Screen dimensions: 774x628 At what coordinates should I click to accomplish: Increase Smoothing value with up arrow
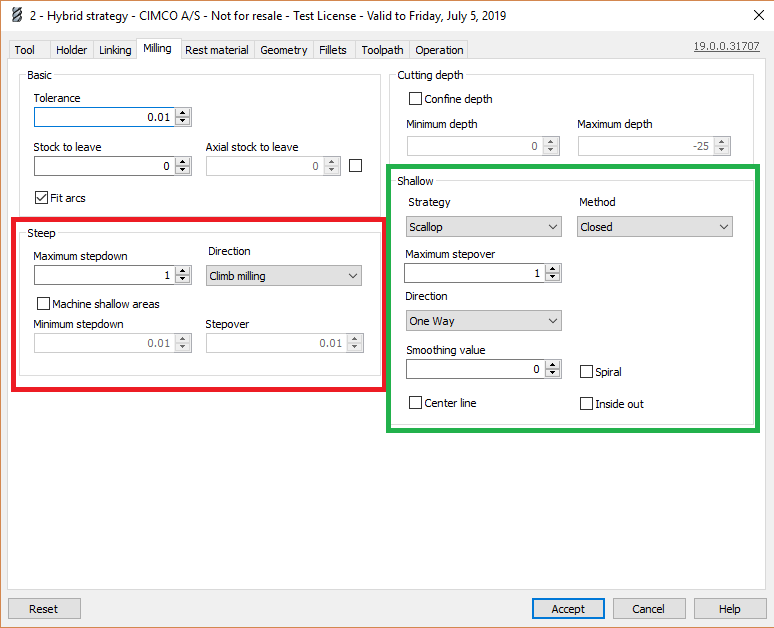pos(553,365)
